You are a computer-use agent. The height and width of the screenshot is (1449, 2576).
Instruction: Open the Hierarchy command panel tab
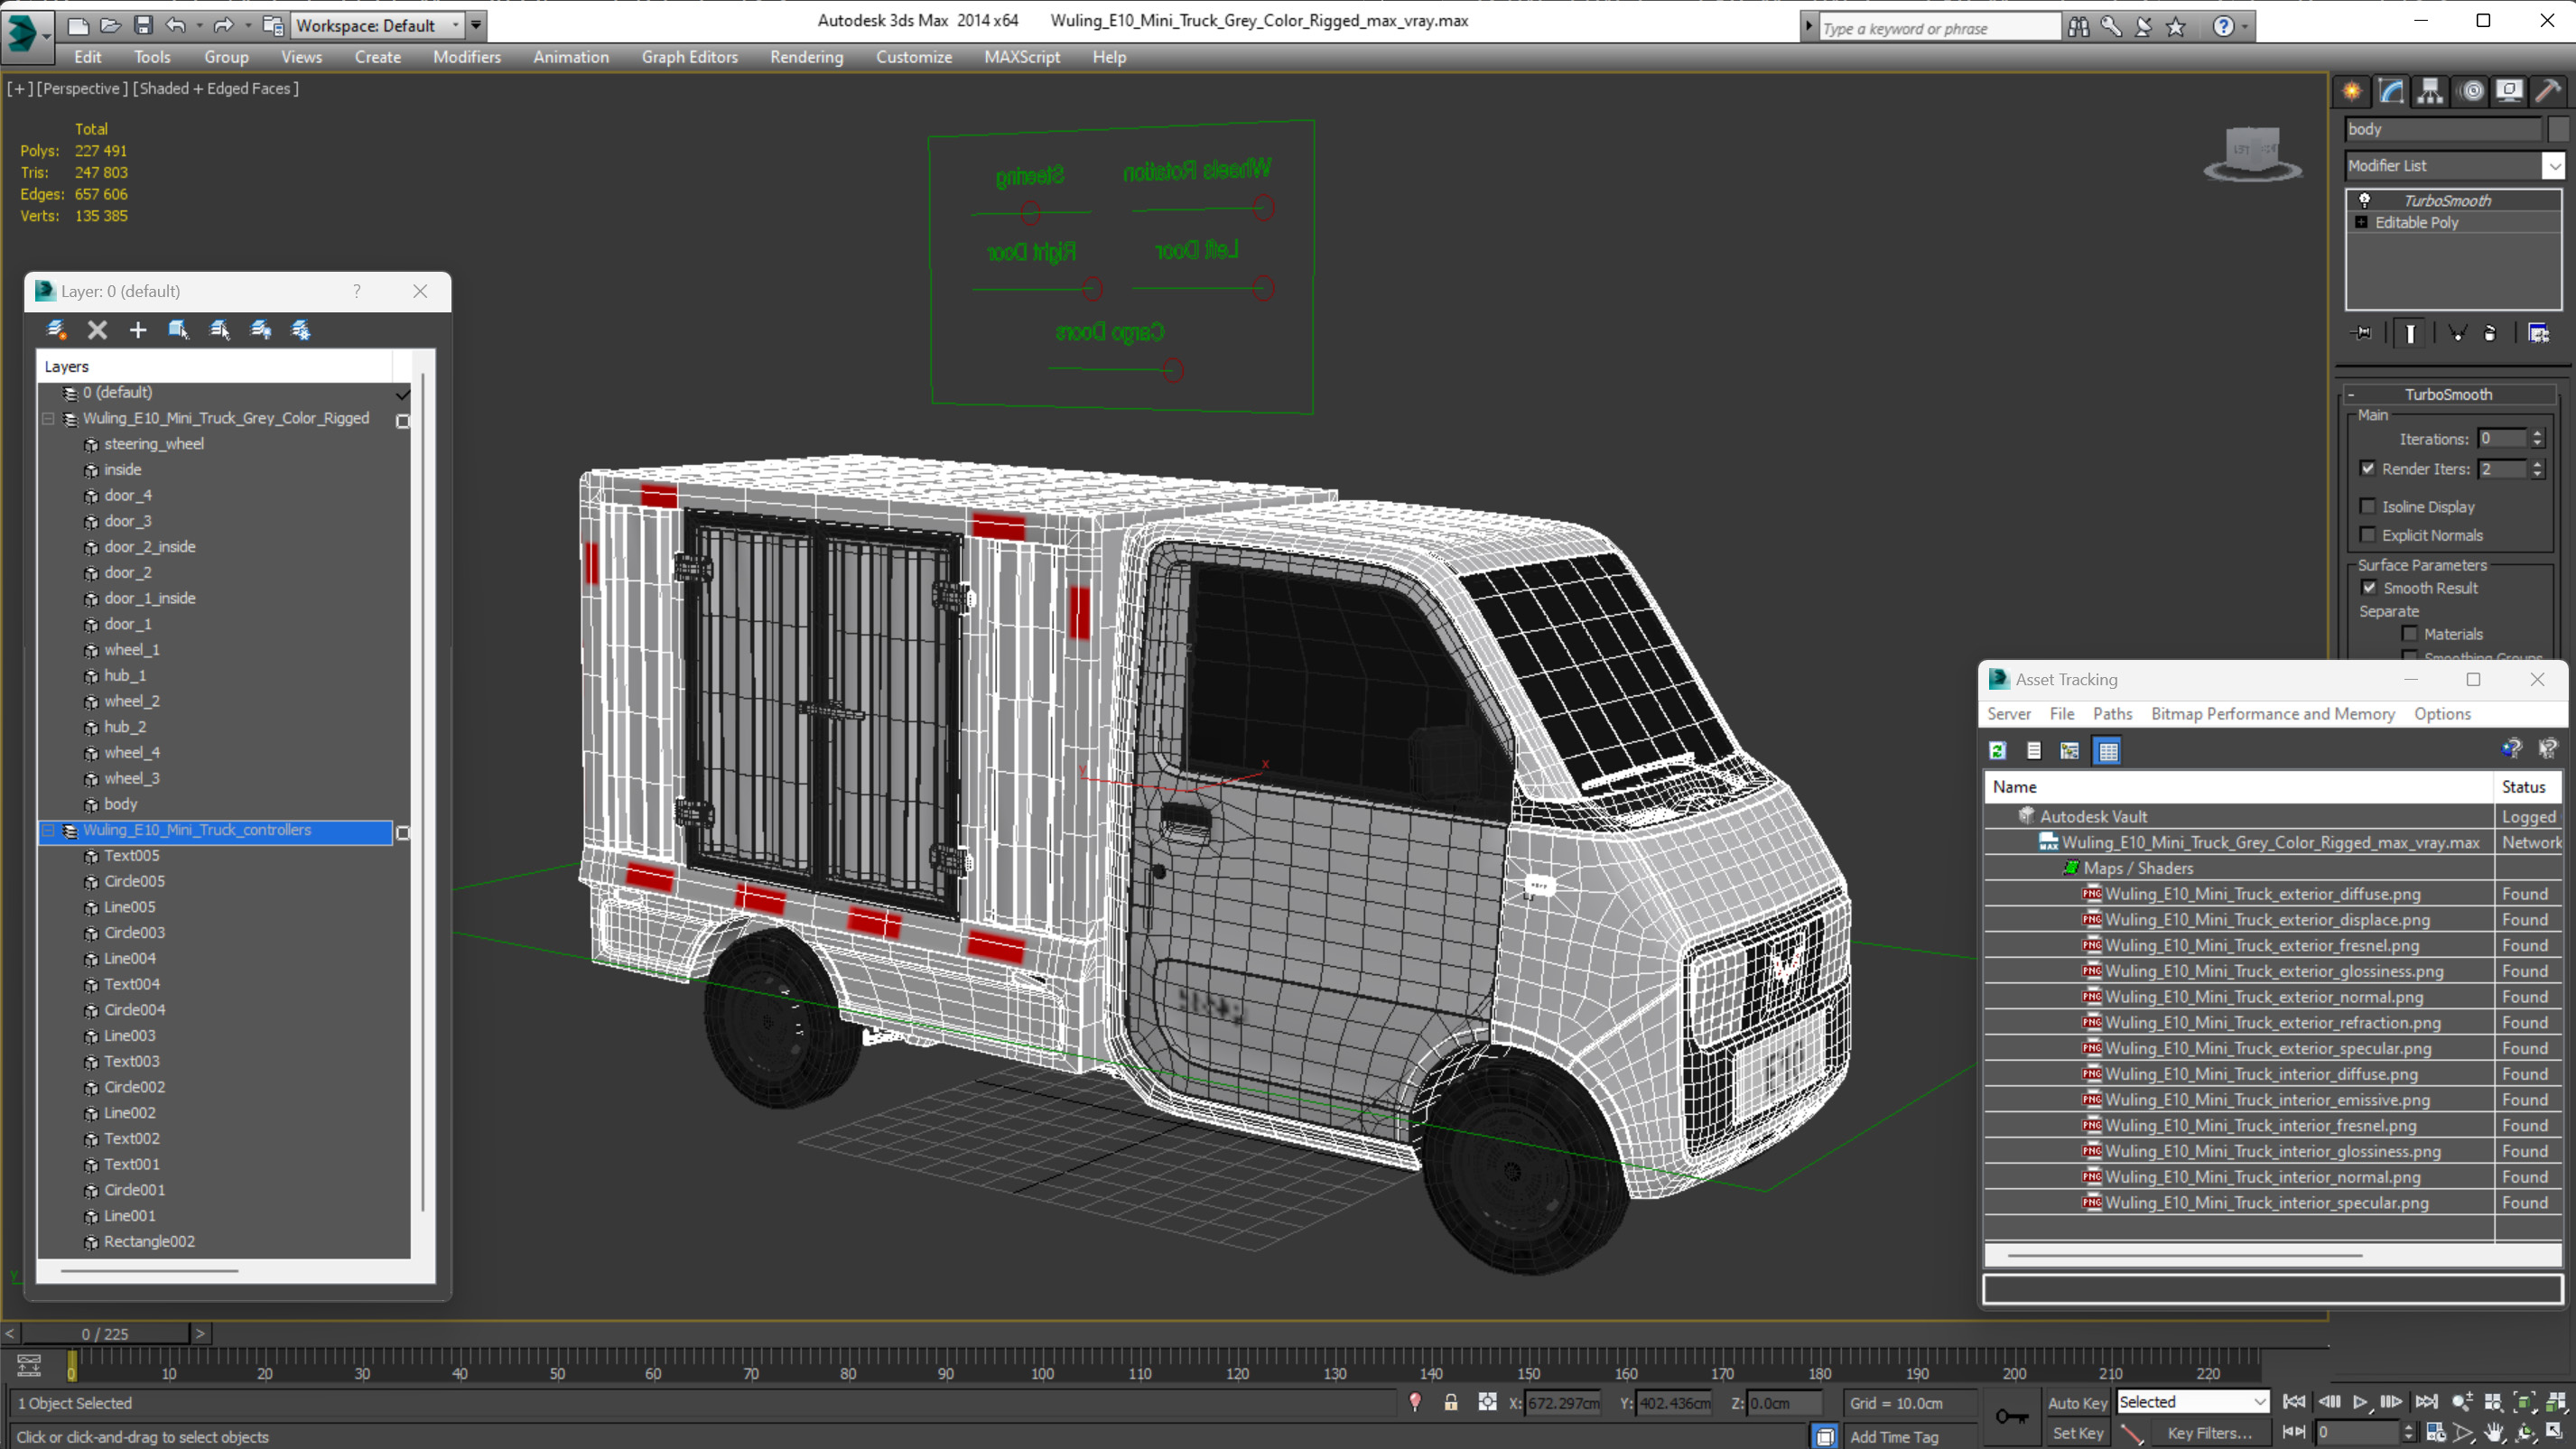pyautogui.click(x=2430, y=91)
